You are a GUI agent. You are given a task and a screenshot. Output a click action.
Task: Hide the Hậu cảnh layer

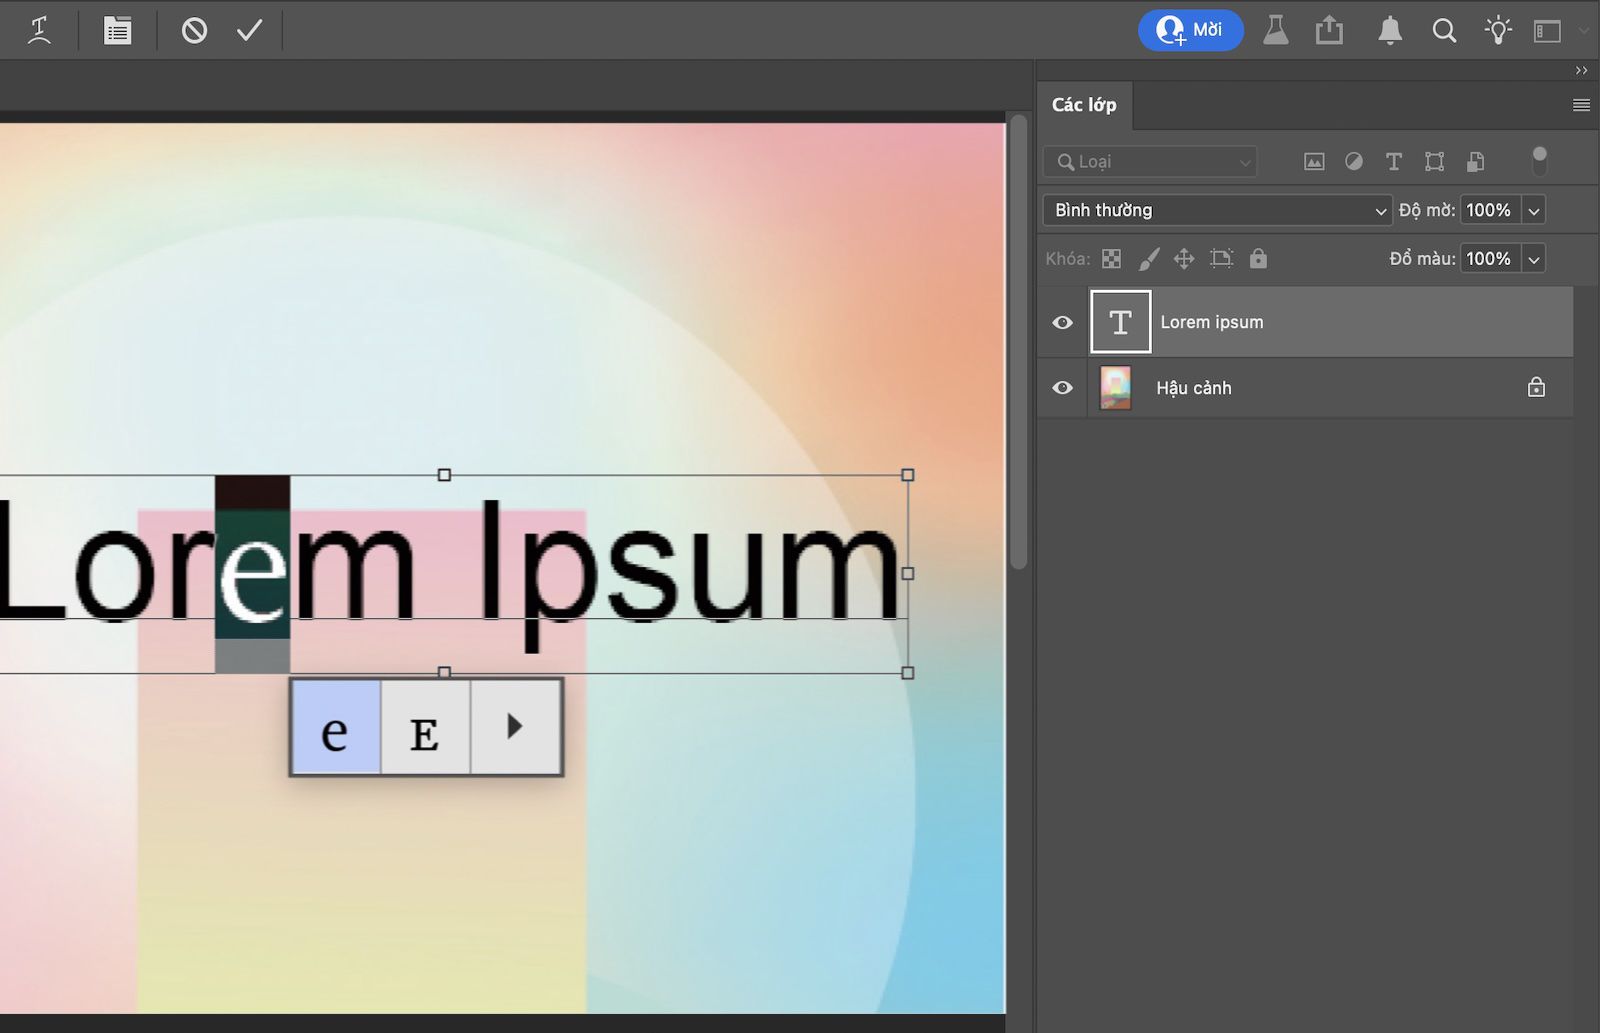pos(1062,387)
